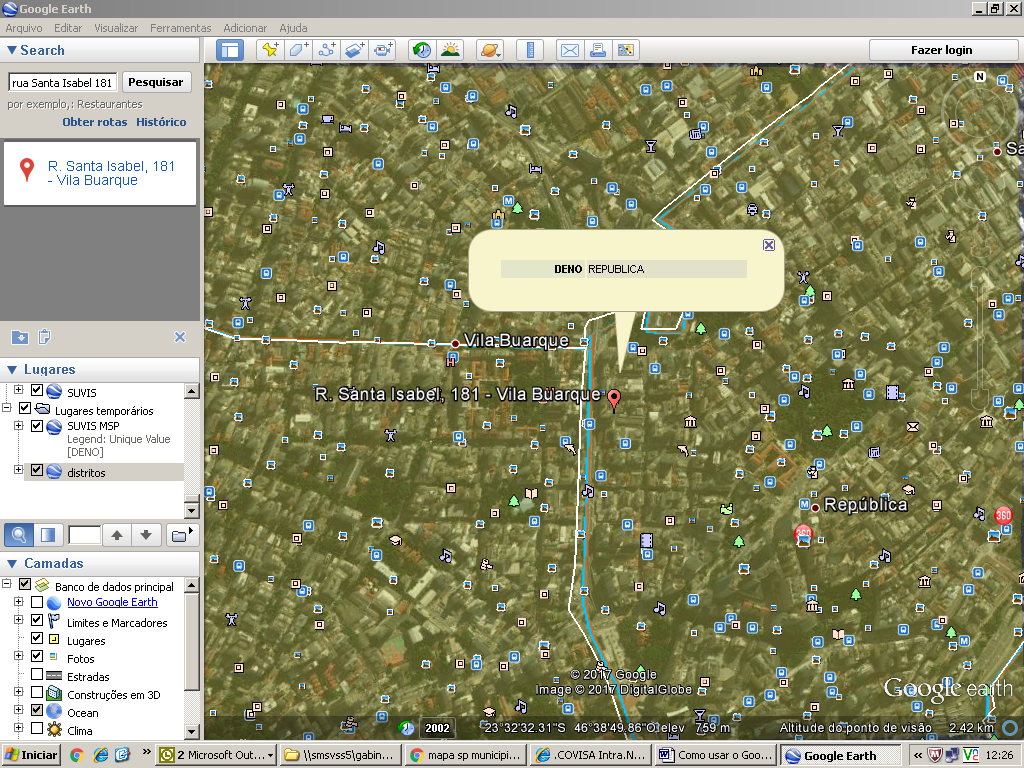
Task: Click into the search address field
Action: coord(63,82)
